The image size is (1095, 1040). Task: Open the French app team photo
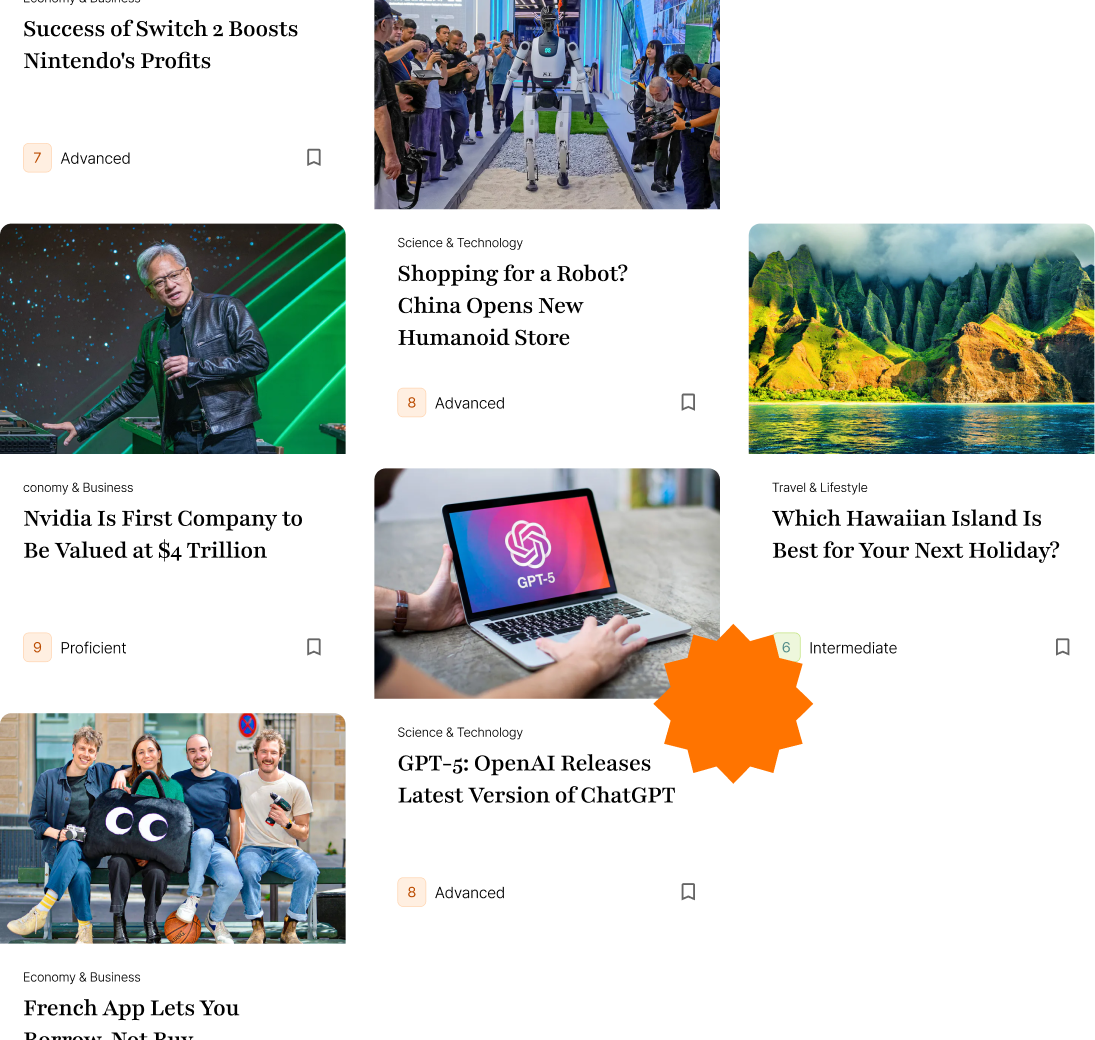coord(172,828)
